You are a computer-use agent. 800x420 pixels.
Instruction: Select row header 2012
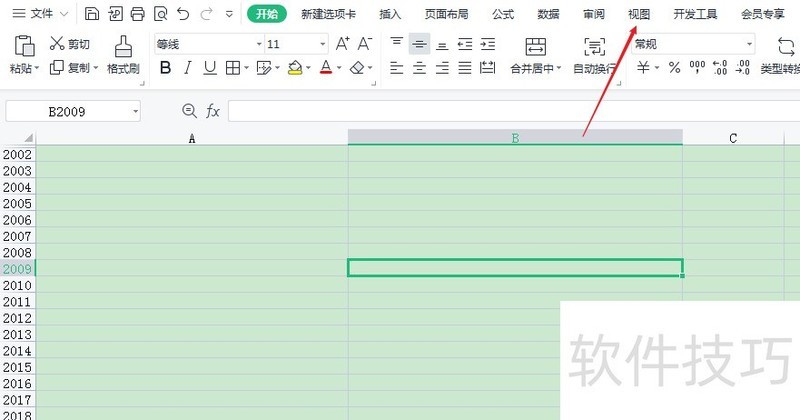pos(17,318)
